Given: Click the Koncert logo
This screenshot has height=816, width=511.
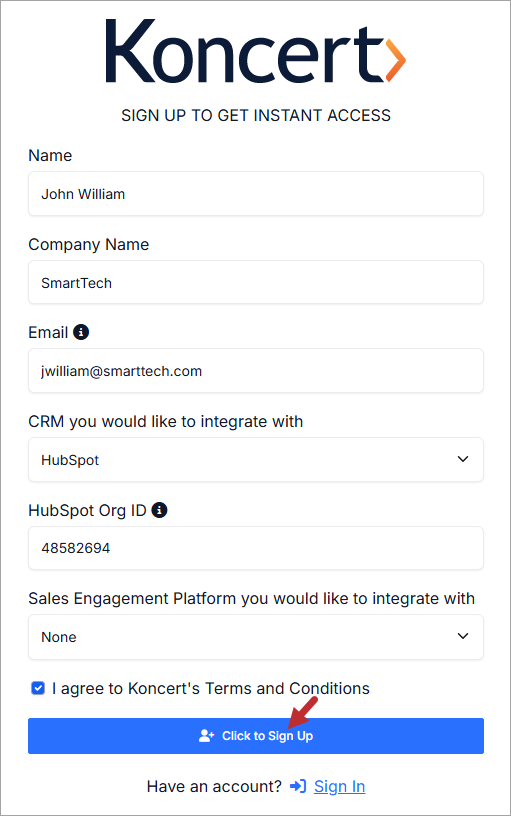Looking at the screenshot, I should click(x=256, y=50).
